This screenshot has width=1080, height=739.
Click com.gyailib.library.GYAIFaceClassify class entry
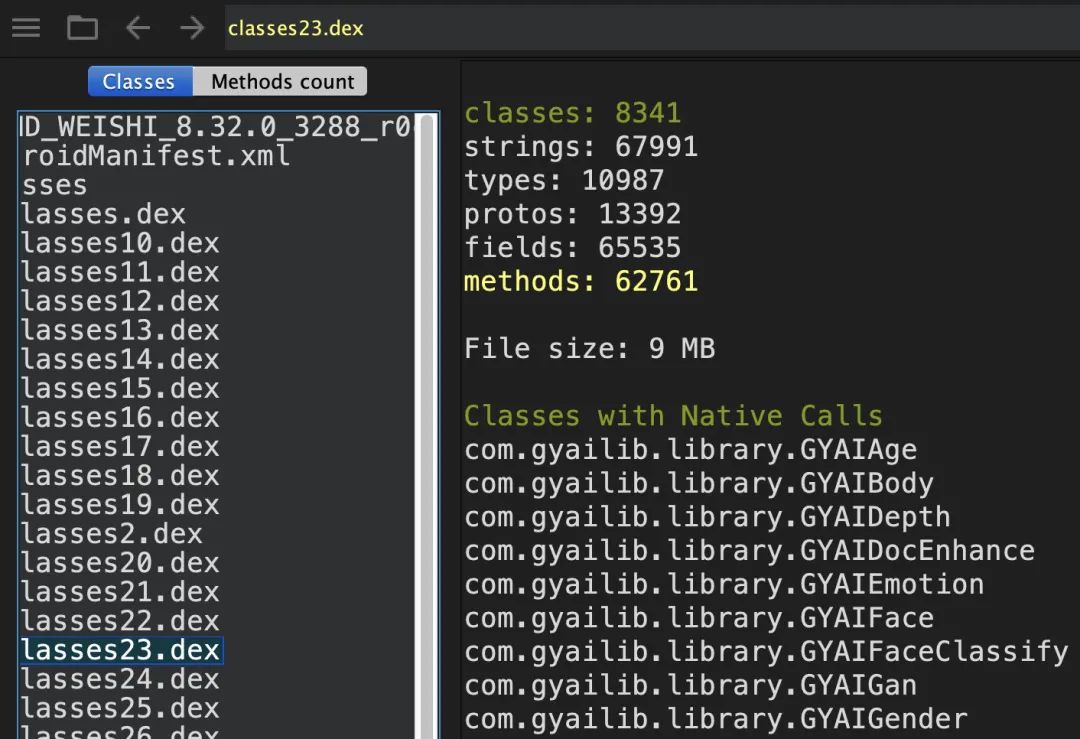pyautogui.click(x=766, y=652)
